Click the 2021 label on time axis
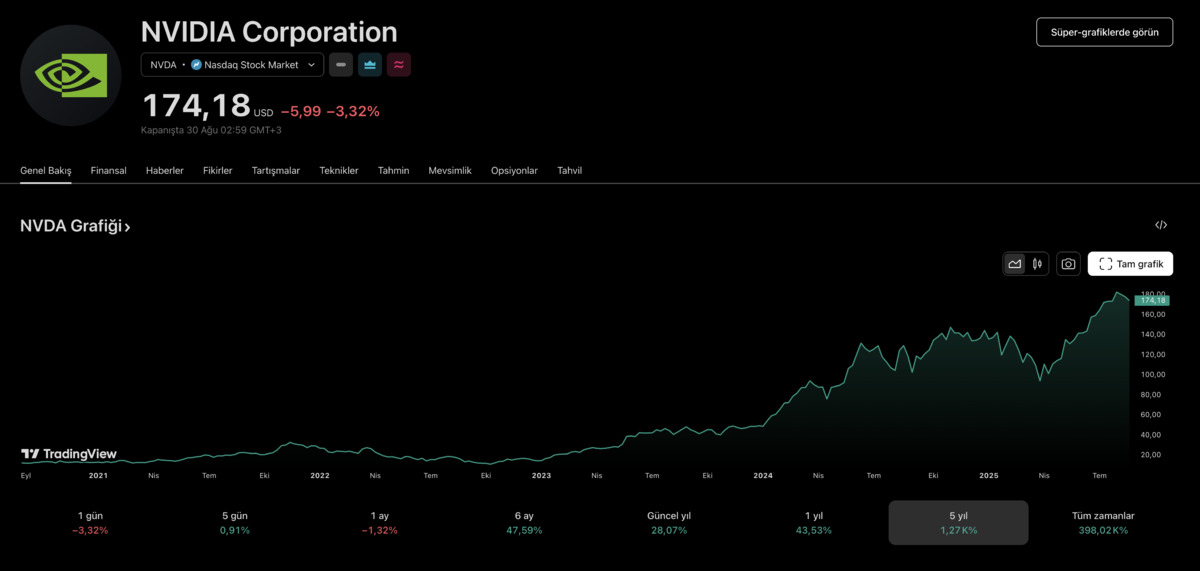 pyautogui.click(x=98, y=476)
